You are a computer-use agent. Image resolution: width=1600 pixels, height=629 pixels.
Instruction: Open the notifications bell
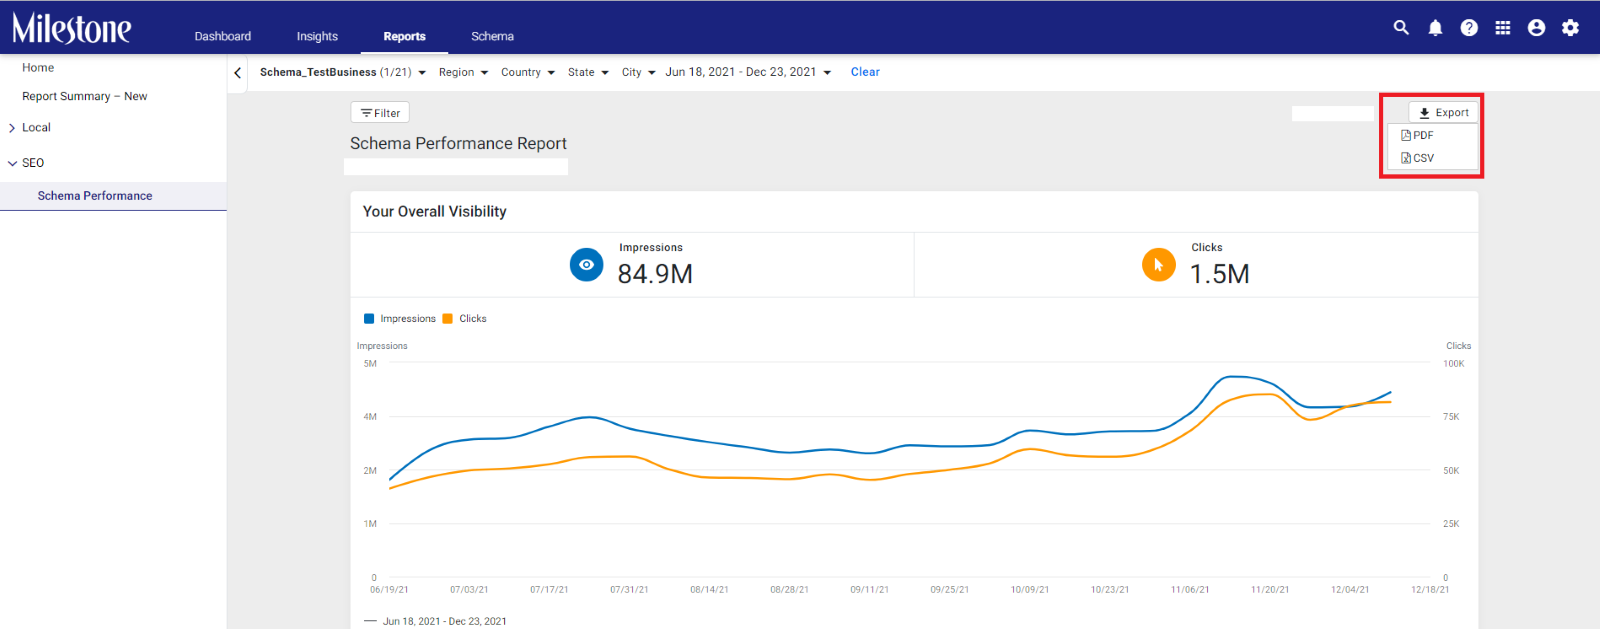(1435, 28)
